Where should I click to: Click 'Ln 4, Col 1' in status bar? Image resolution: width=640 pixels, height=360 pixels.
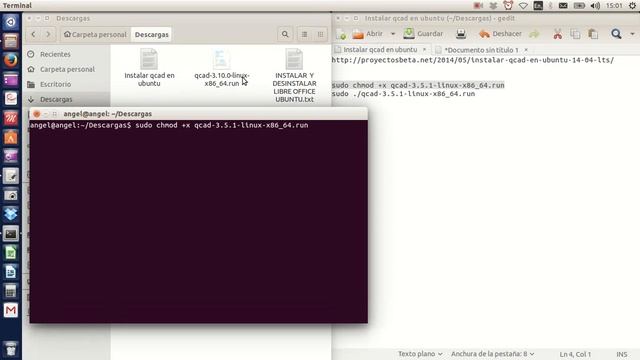point(575,354)
